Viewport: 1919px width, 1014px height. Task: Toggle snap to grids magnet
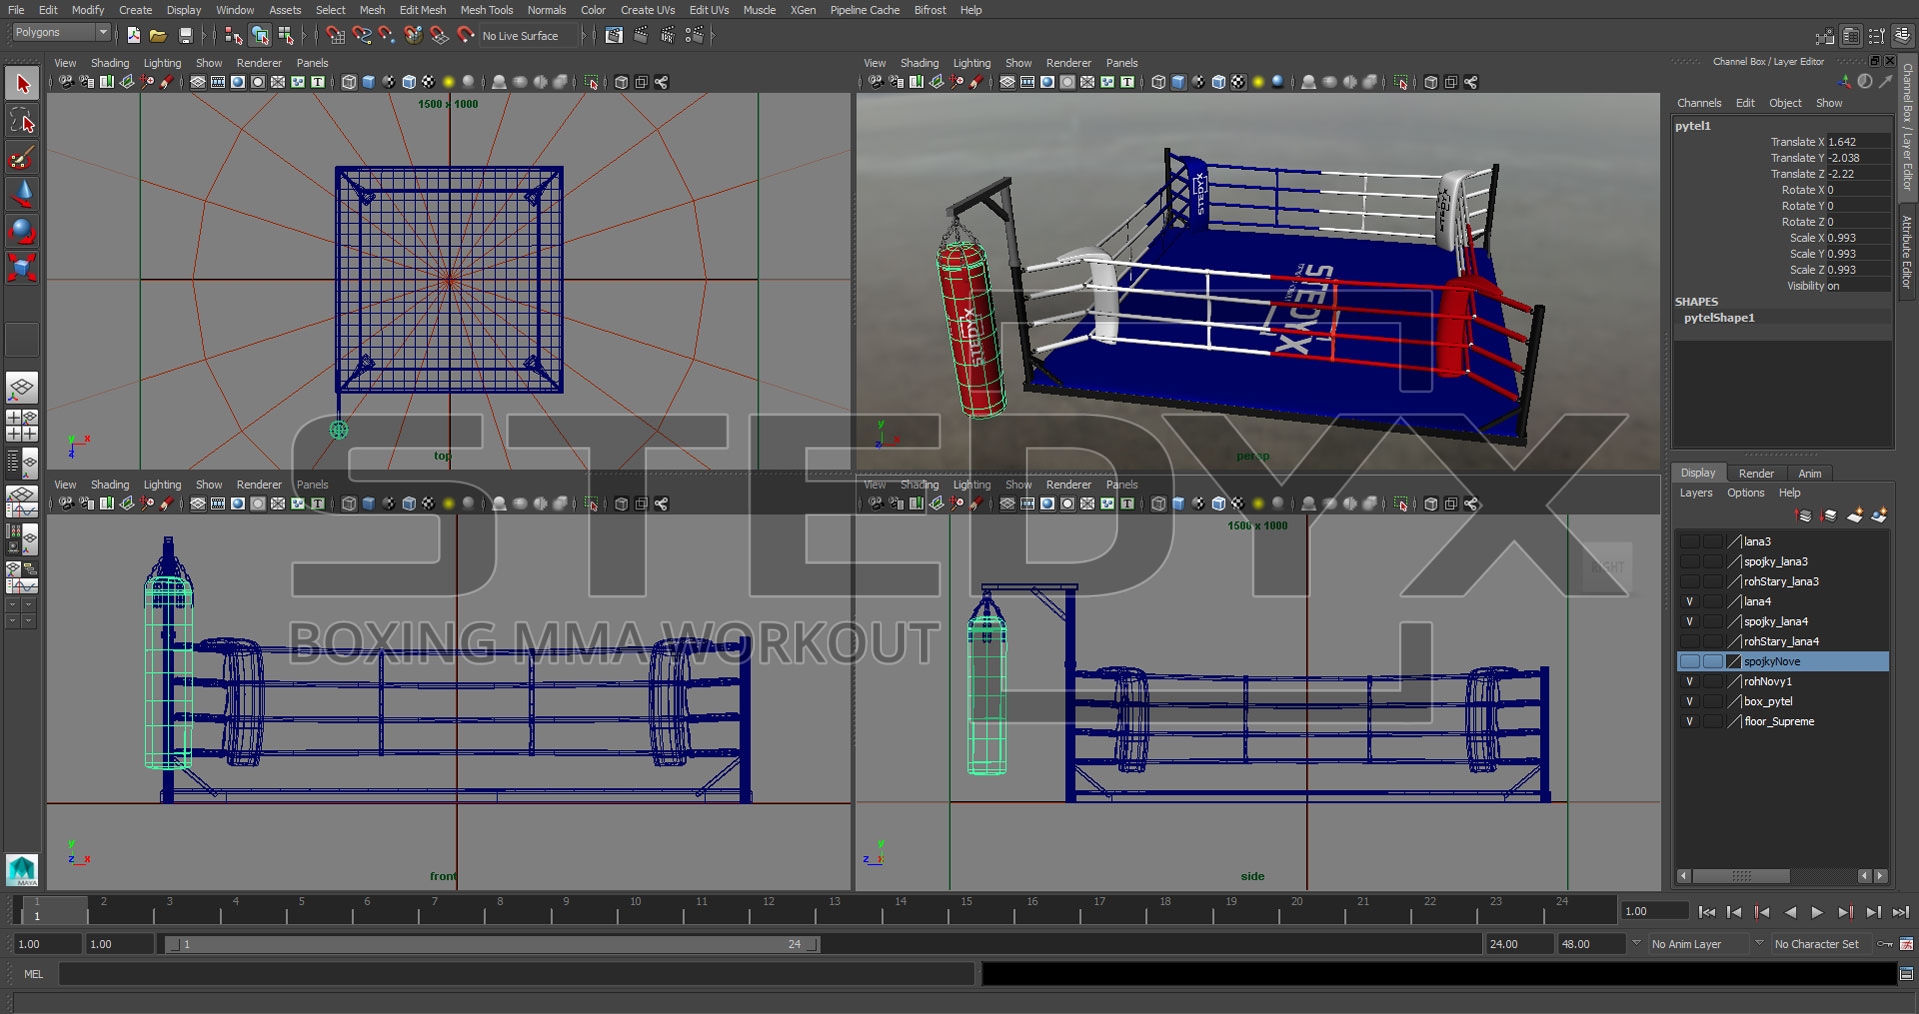coord(335,35)
